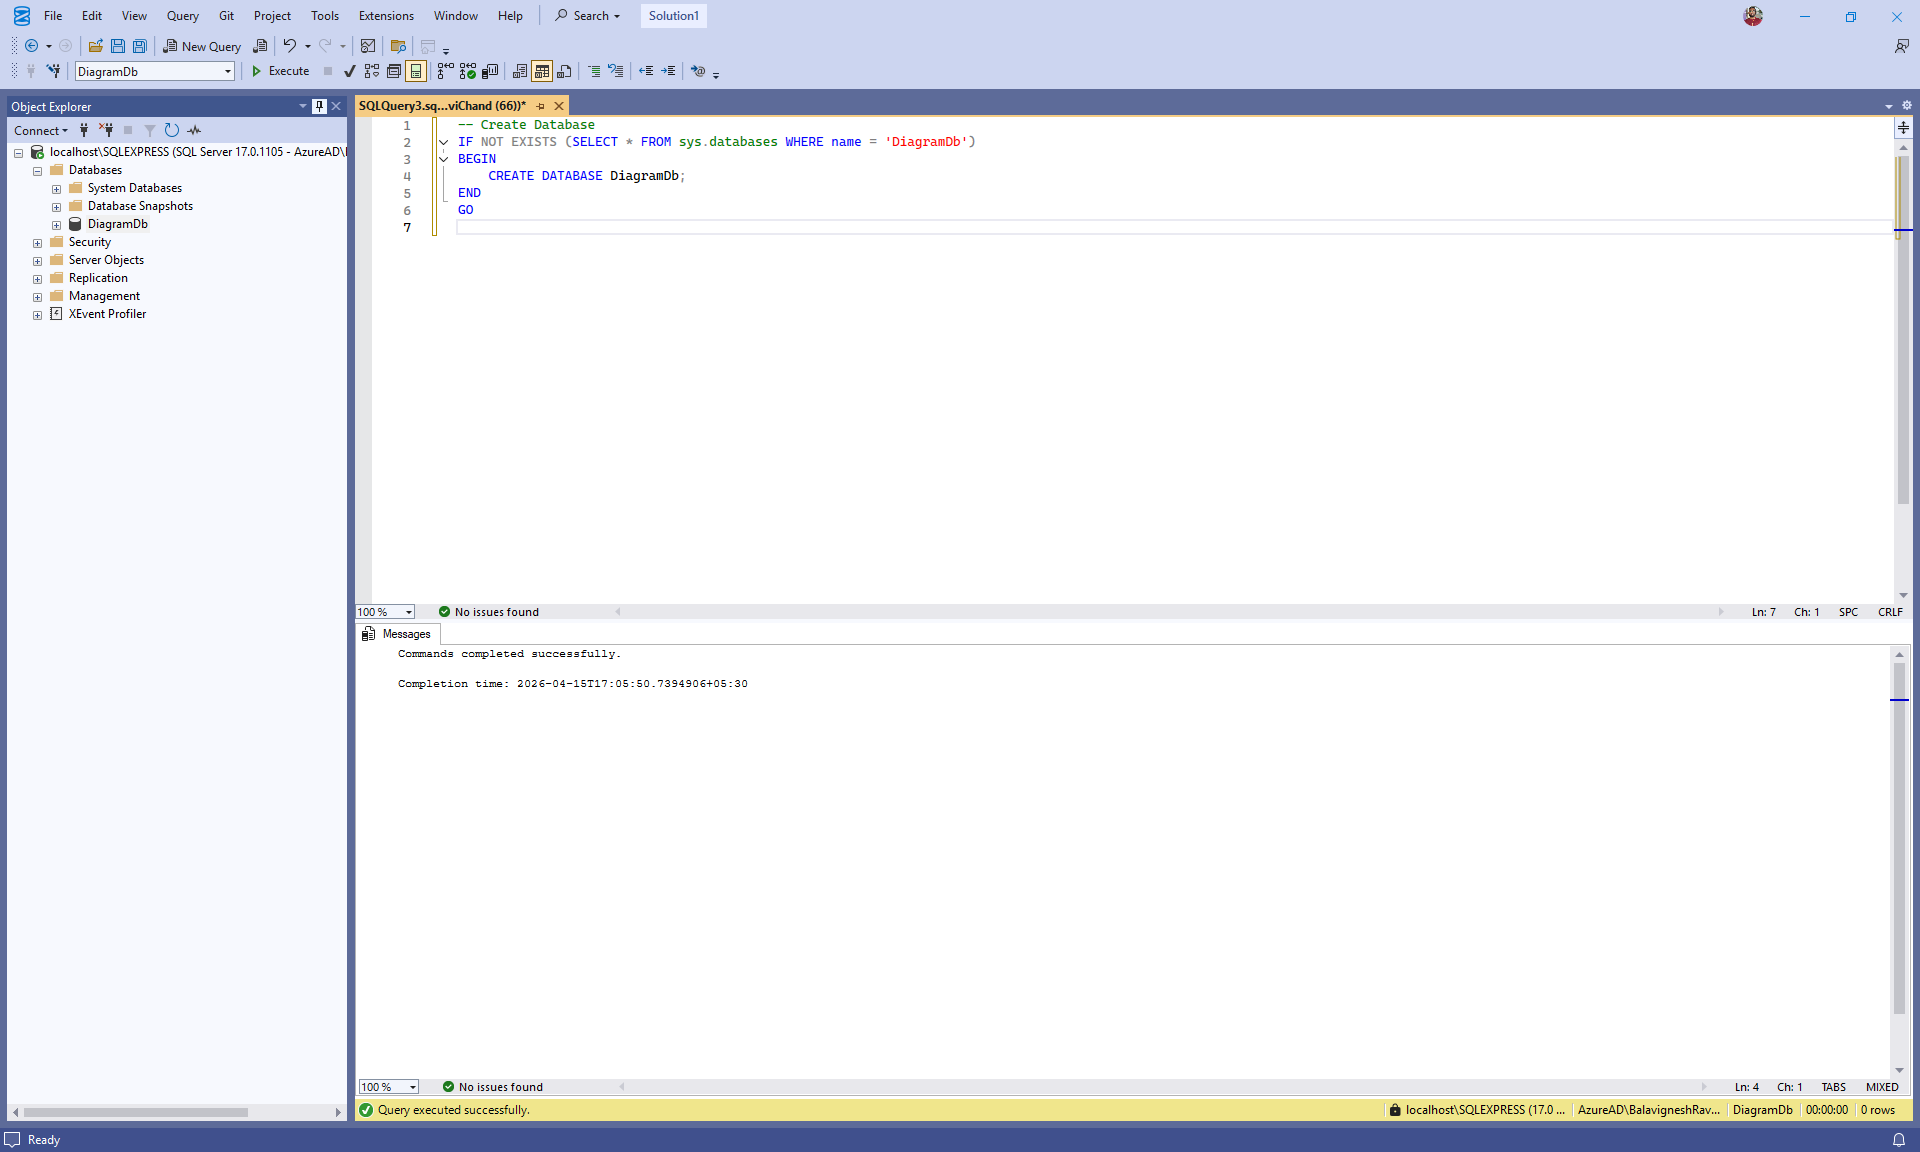Click the Decrease Indent icon
The image size is (1920, 1152).
click(x=646, y=71)
